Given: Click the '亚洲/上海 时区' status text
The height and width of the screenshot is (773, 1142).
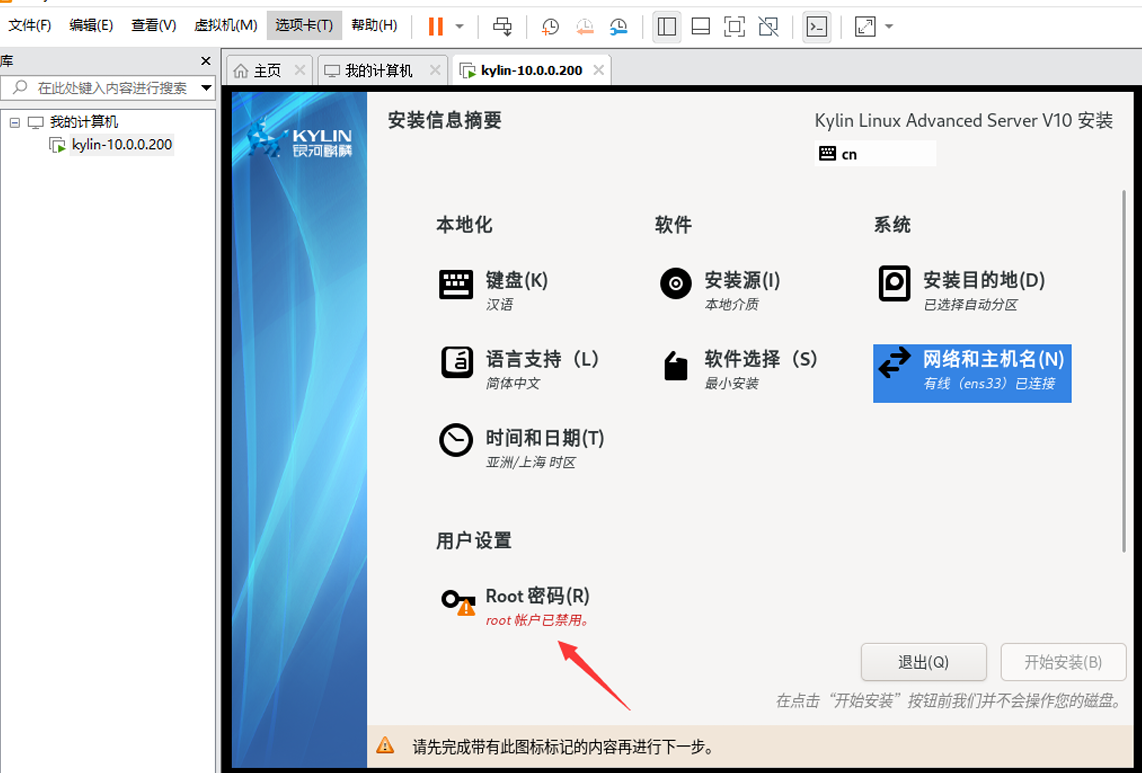Looking at the screenshot, I should (530, 463).
